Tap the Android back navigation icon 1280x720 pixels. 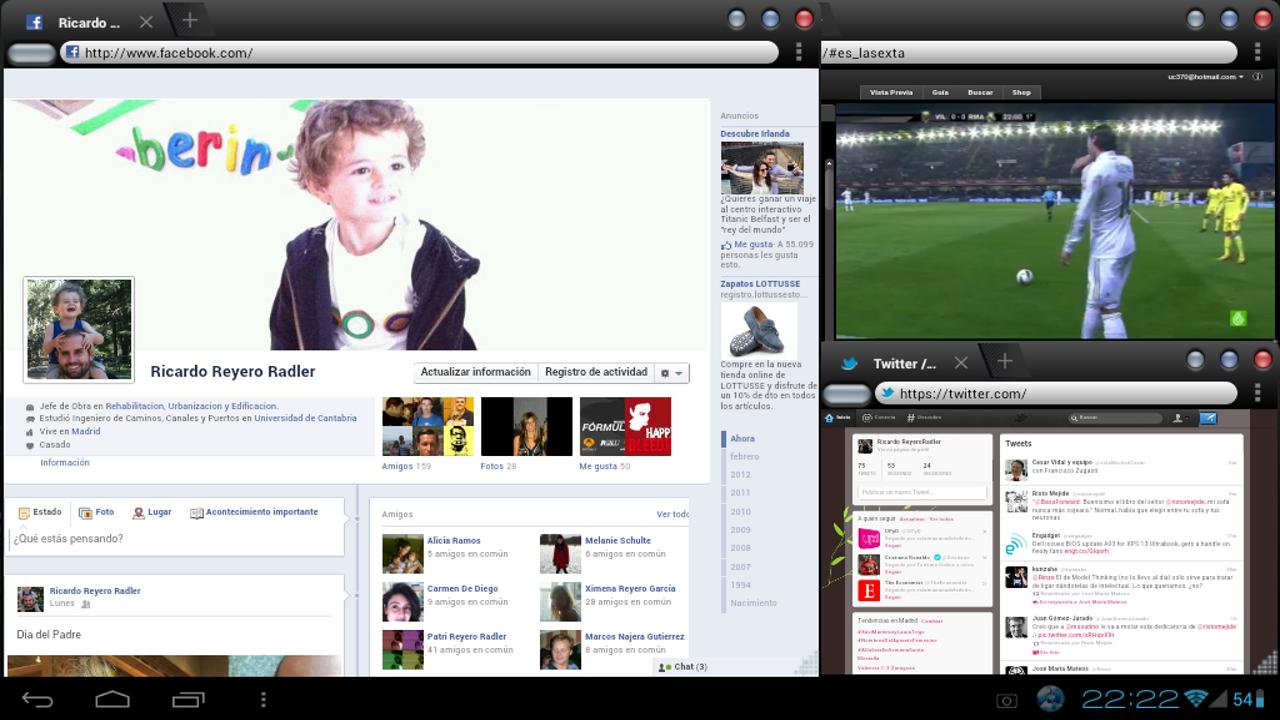(37, 699)
